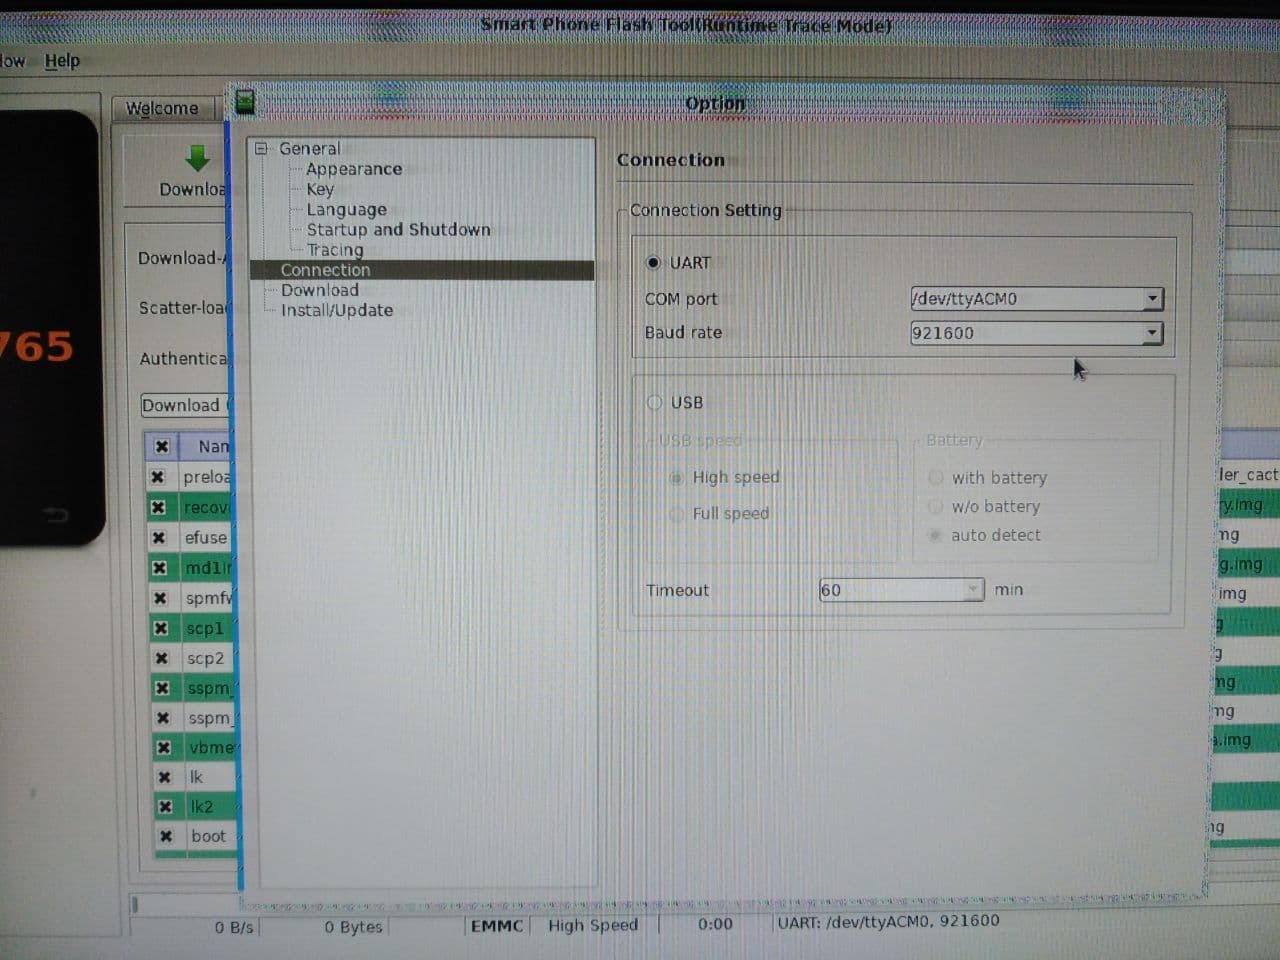Toggle the recovery row checkbox
The height and width of the screenshot is (960, 1280).
pos(158,507)
